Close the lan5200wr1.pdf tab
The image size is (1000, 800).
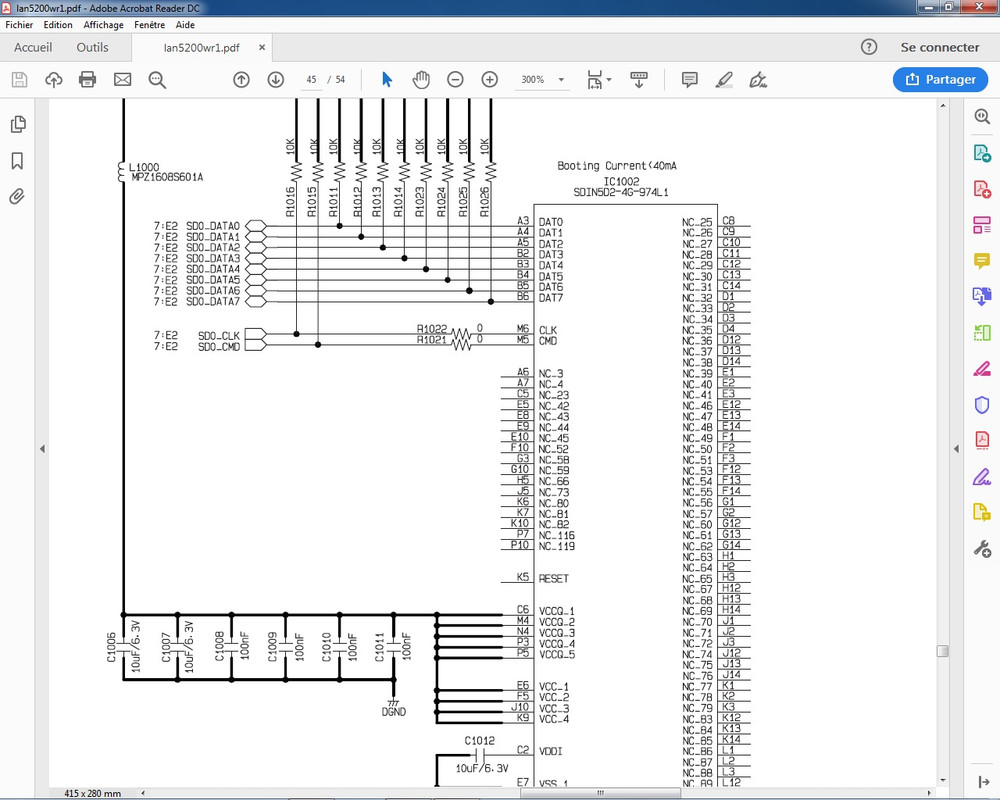pos(261,47)
